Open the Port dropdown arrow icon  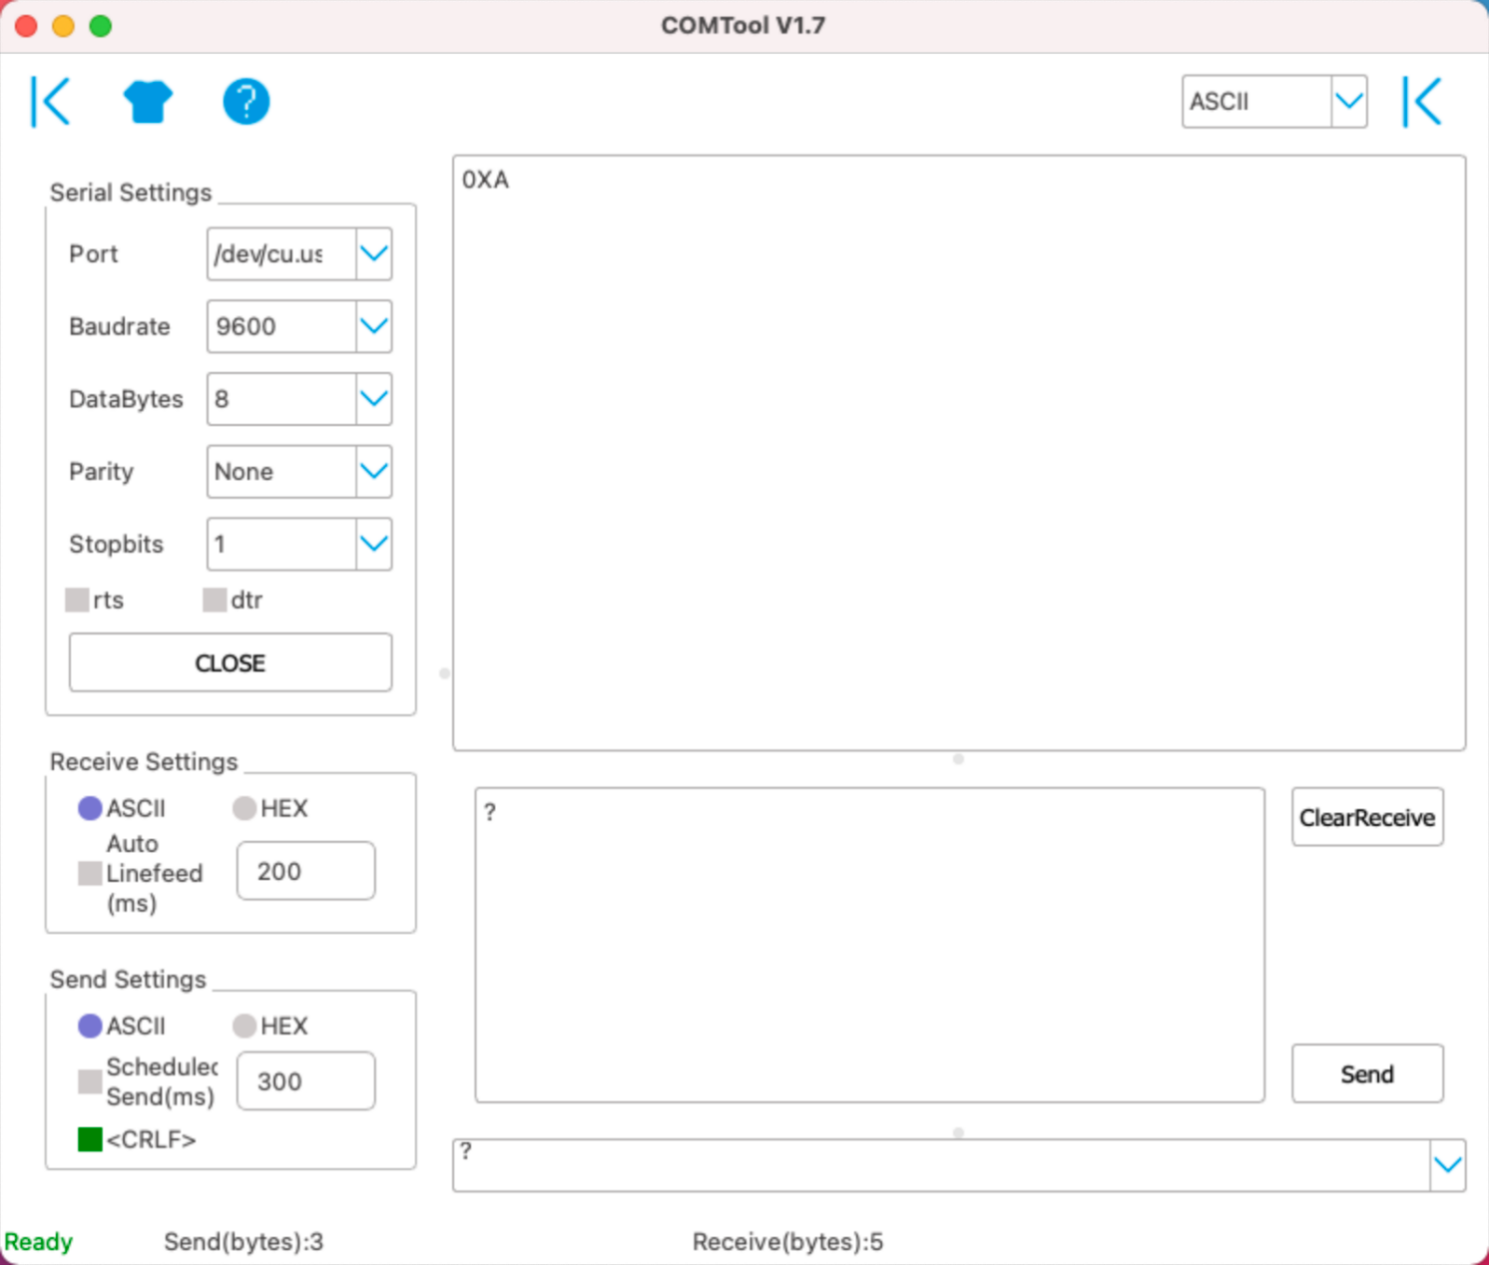click(x=372, y=254)
